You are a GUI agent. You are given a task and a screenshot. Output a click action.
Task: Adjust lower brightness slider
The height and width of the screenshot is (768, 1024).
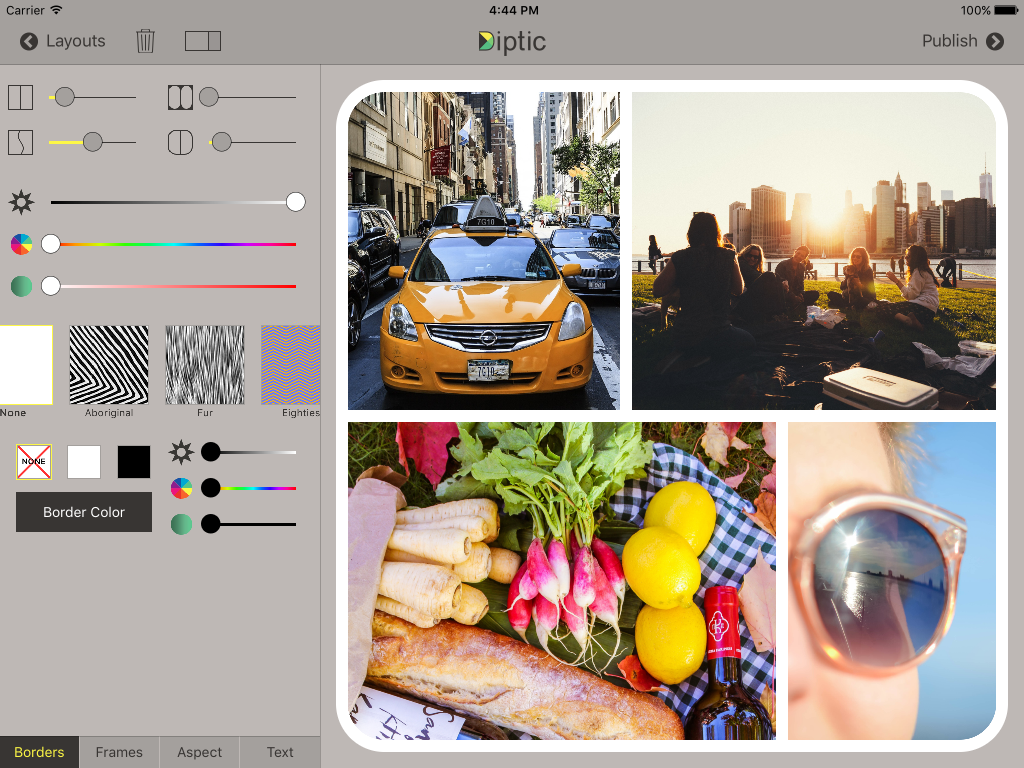tap(248, 452)
